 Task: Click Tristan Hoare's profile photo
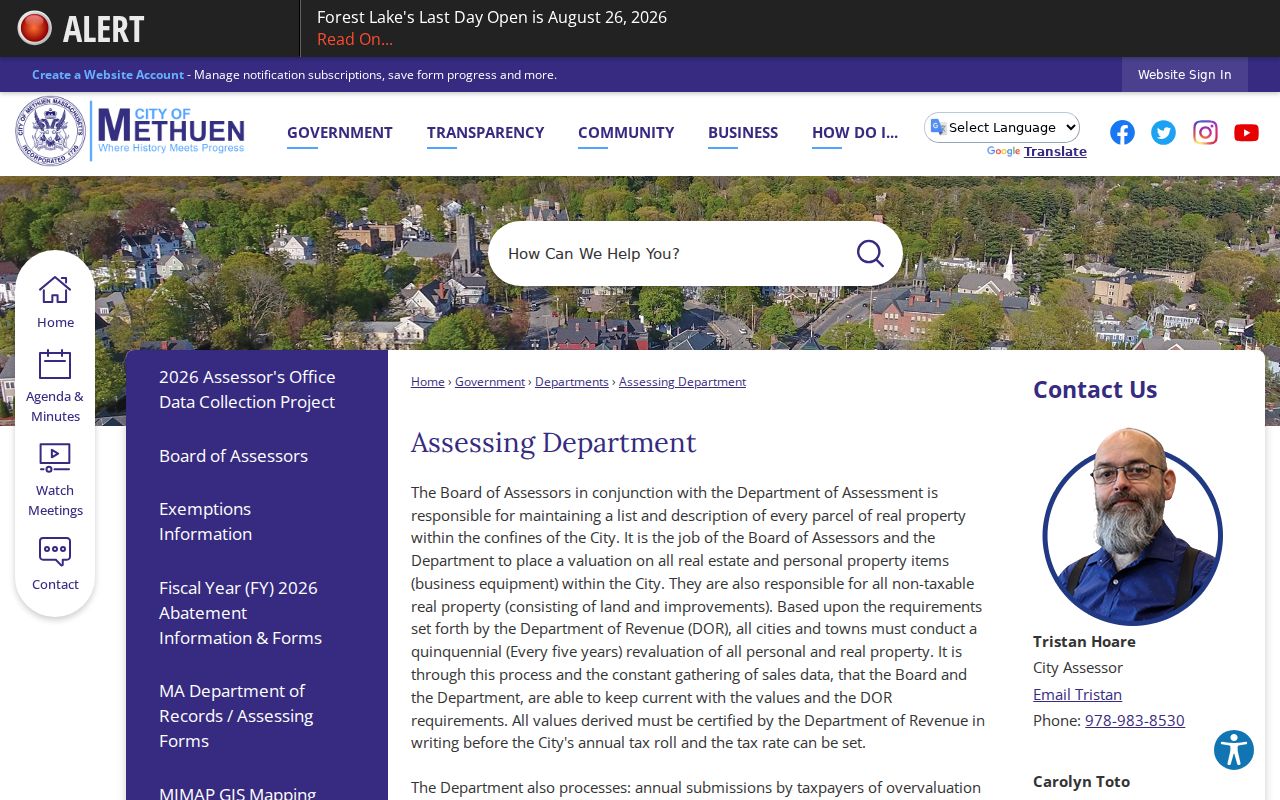point(1132,526)
